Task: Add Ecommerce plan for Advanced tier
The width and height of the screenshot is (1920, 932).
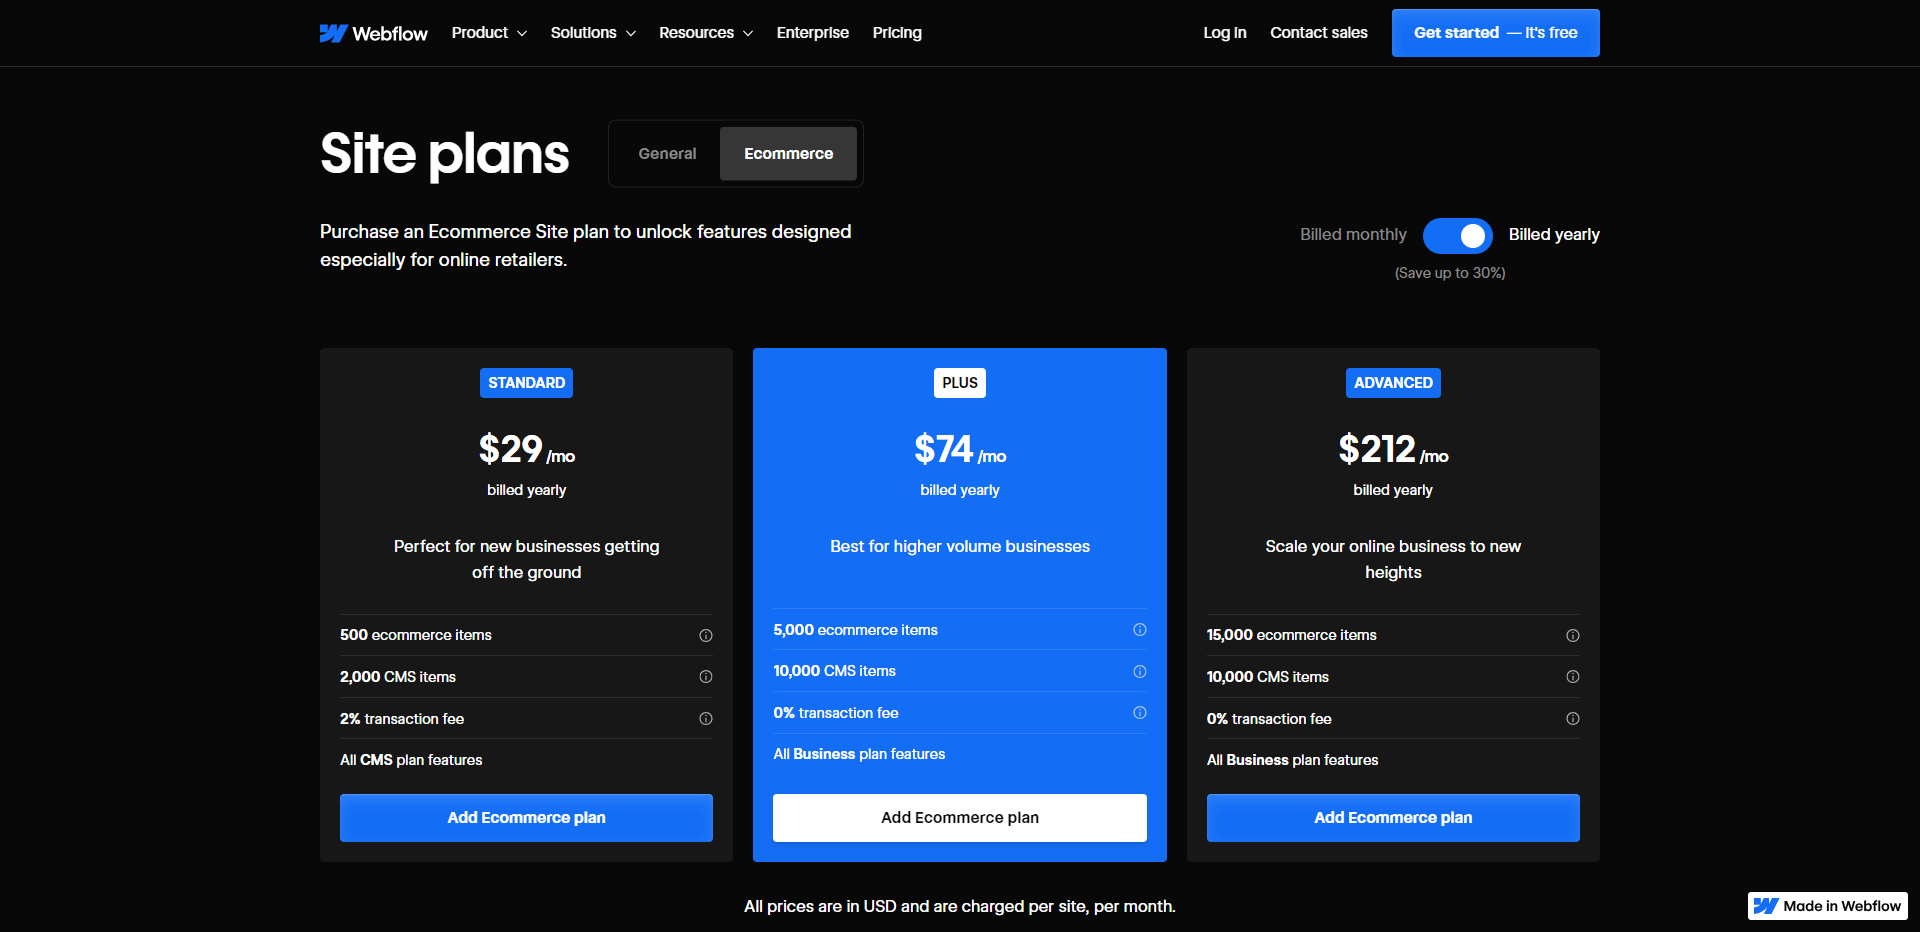Action: [1393, 818]
